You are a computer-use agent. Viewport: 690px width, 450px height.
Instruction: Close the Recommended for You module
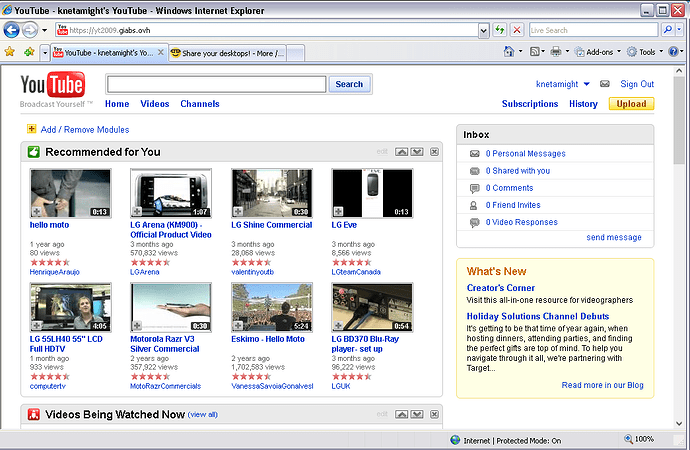click(x=434, y=152)
